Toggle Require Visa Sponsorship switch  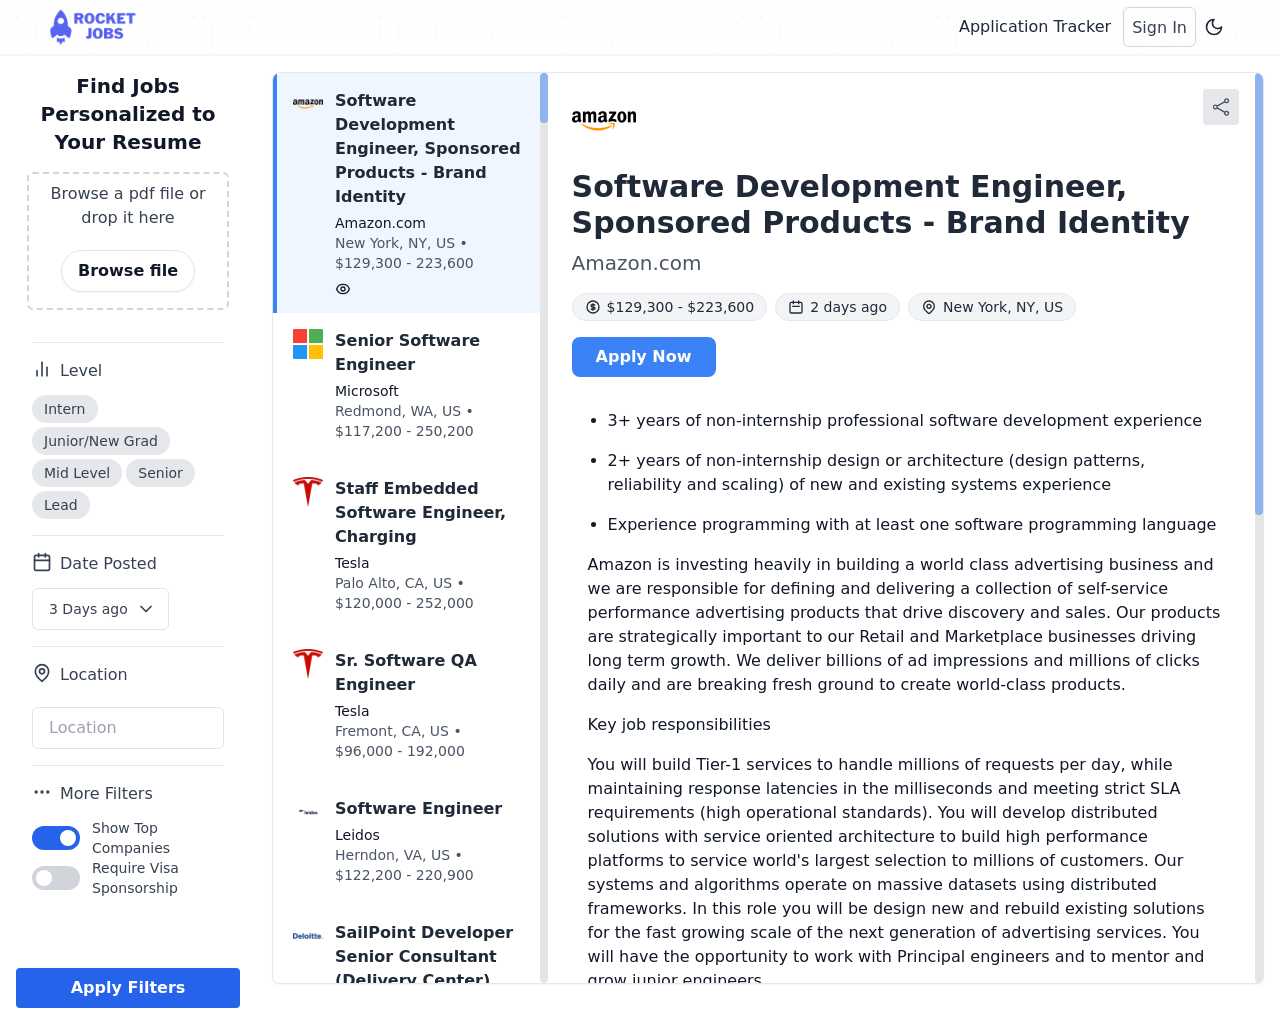click(56, 878)
